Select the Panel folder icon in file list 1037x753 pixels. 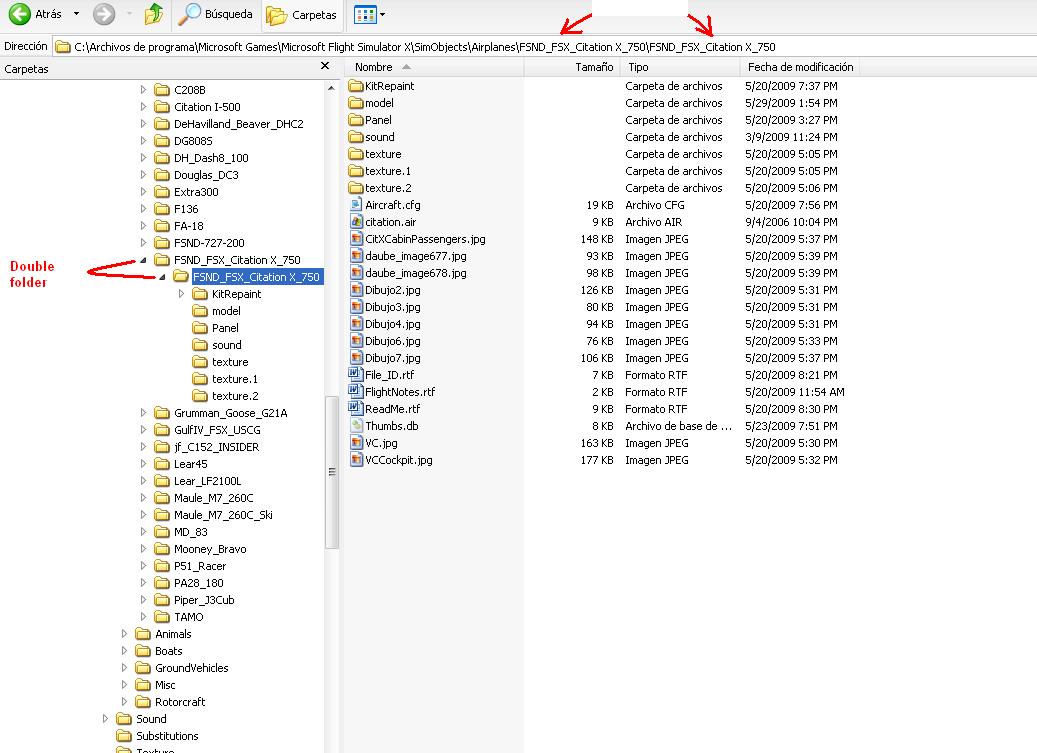point(356,120)
